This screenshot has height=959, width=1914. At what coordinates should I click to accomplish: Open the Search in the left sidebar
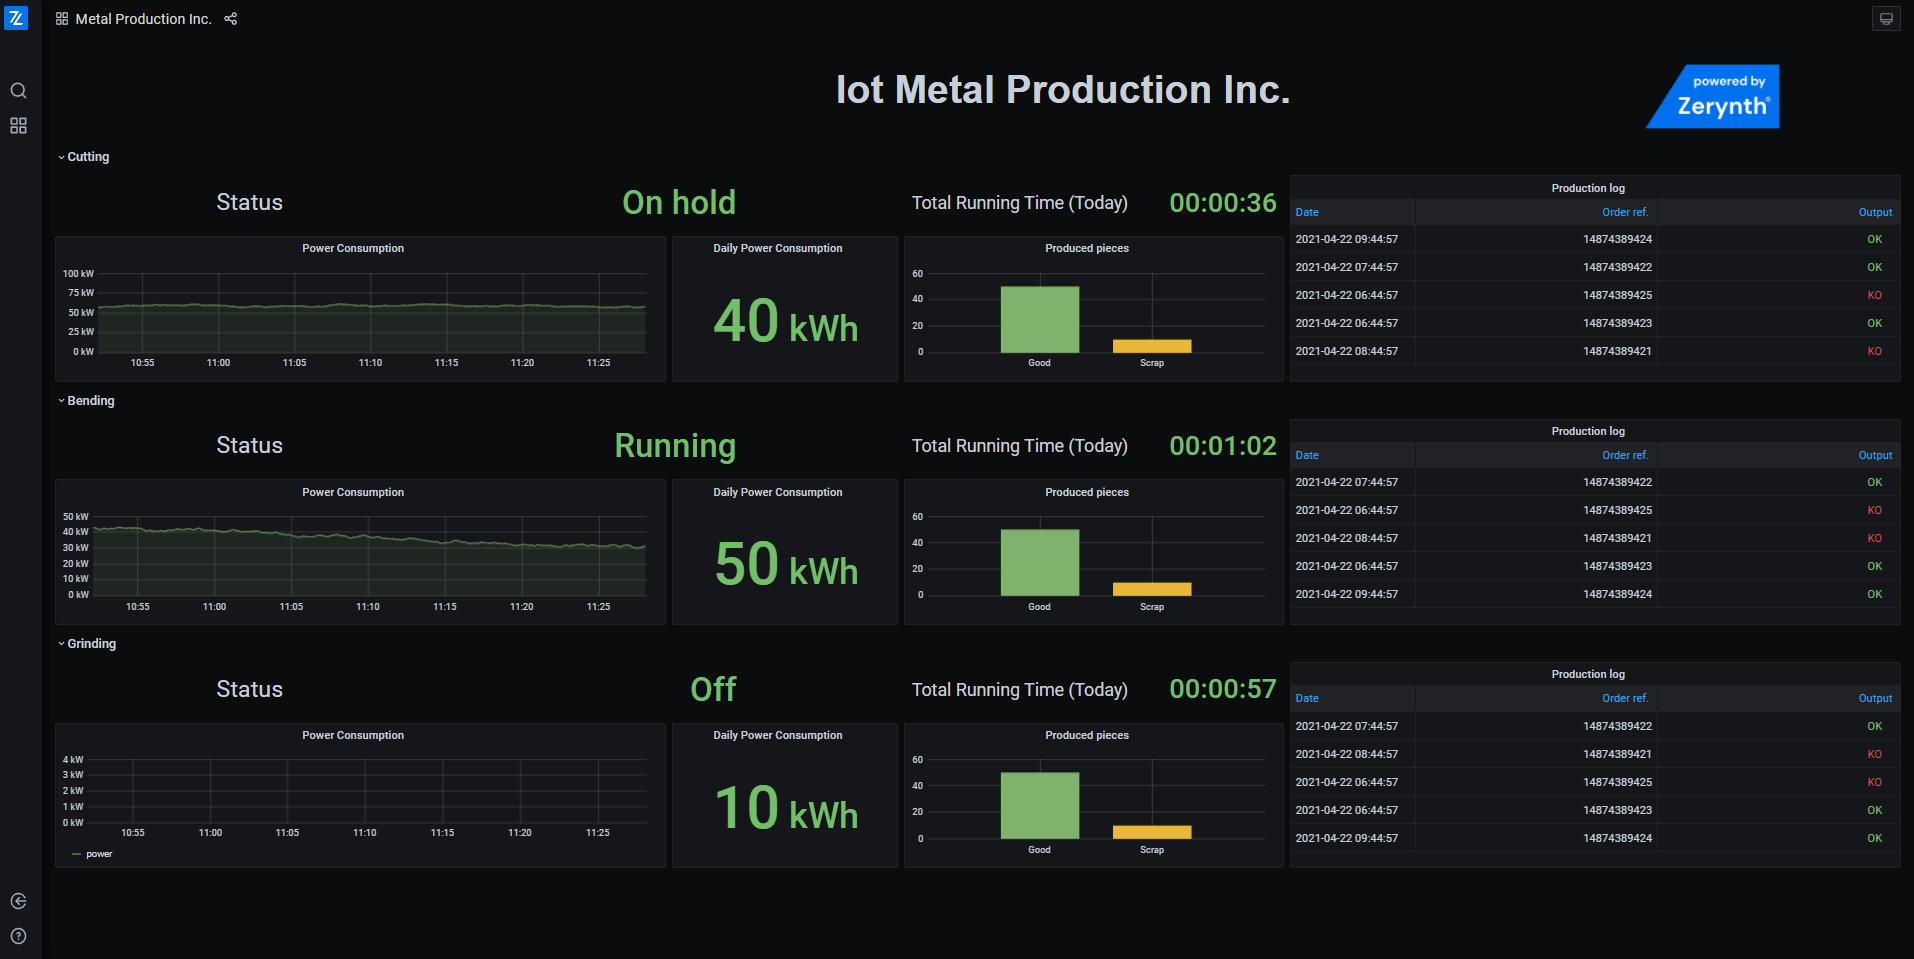(18, 90)
